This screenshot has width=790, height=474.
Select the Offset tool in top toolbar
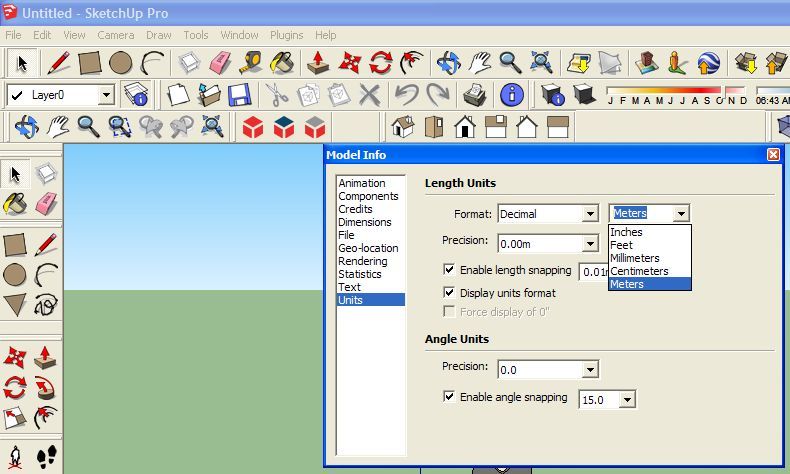pyautogui.click(x=412, y=63)
